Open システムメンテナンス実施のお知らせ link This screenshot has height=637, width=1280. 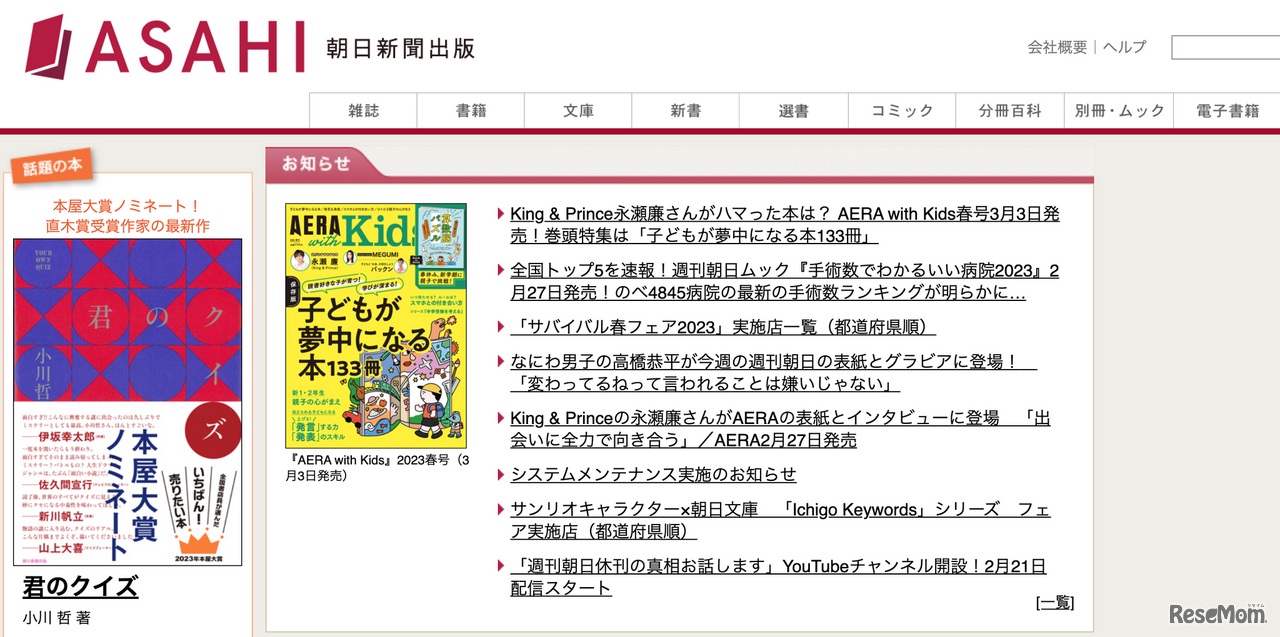click(653, 474)
